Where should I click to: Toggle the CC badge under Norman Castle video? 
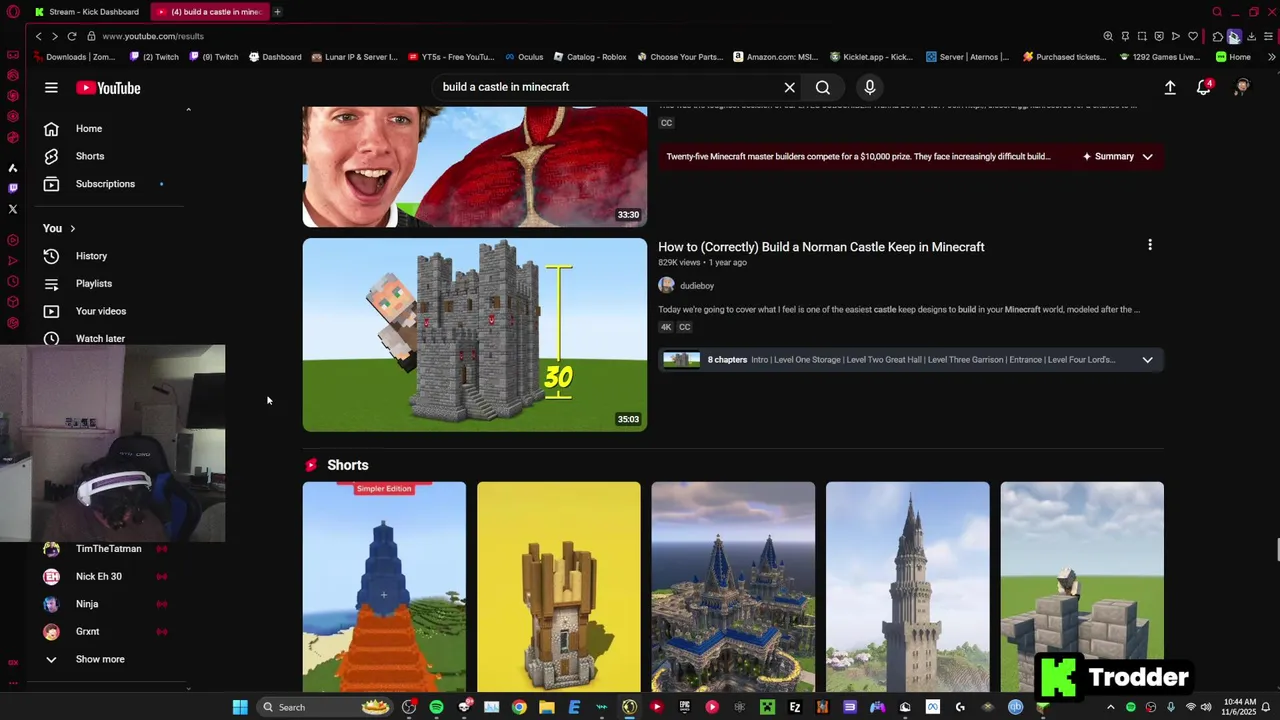pyautogui.click(x=685, y=327)
